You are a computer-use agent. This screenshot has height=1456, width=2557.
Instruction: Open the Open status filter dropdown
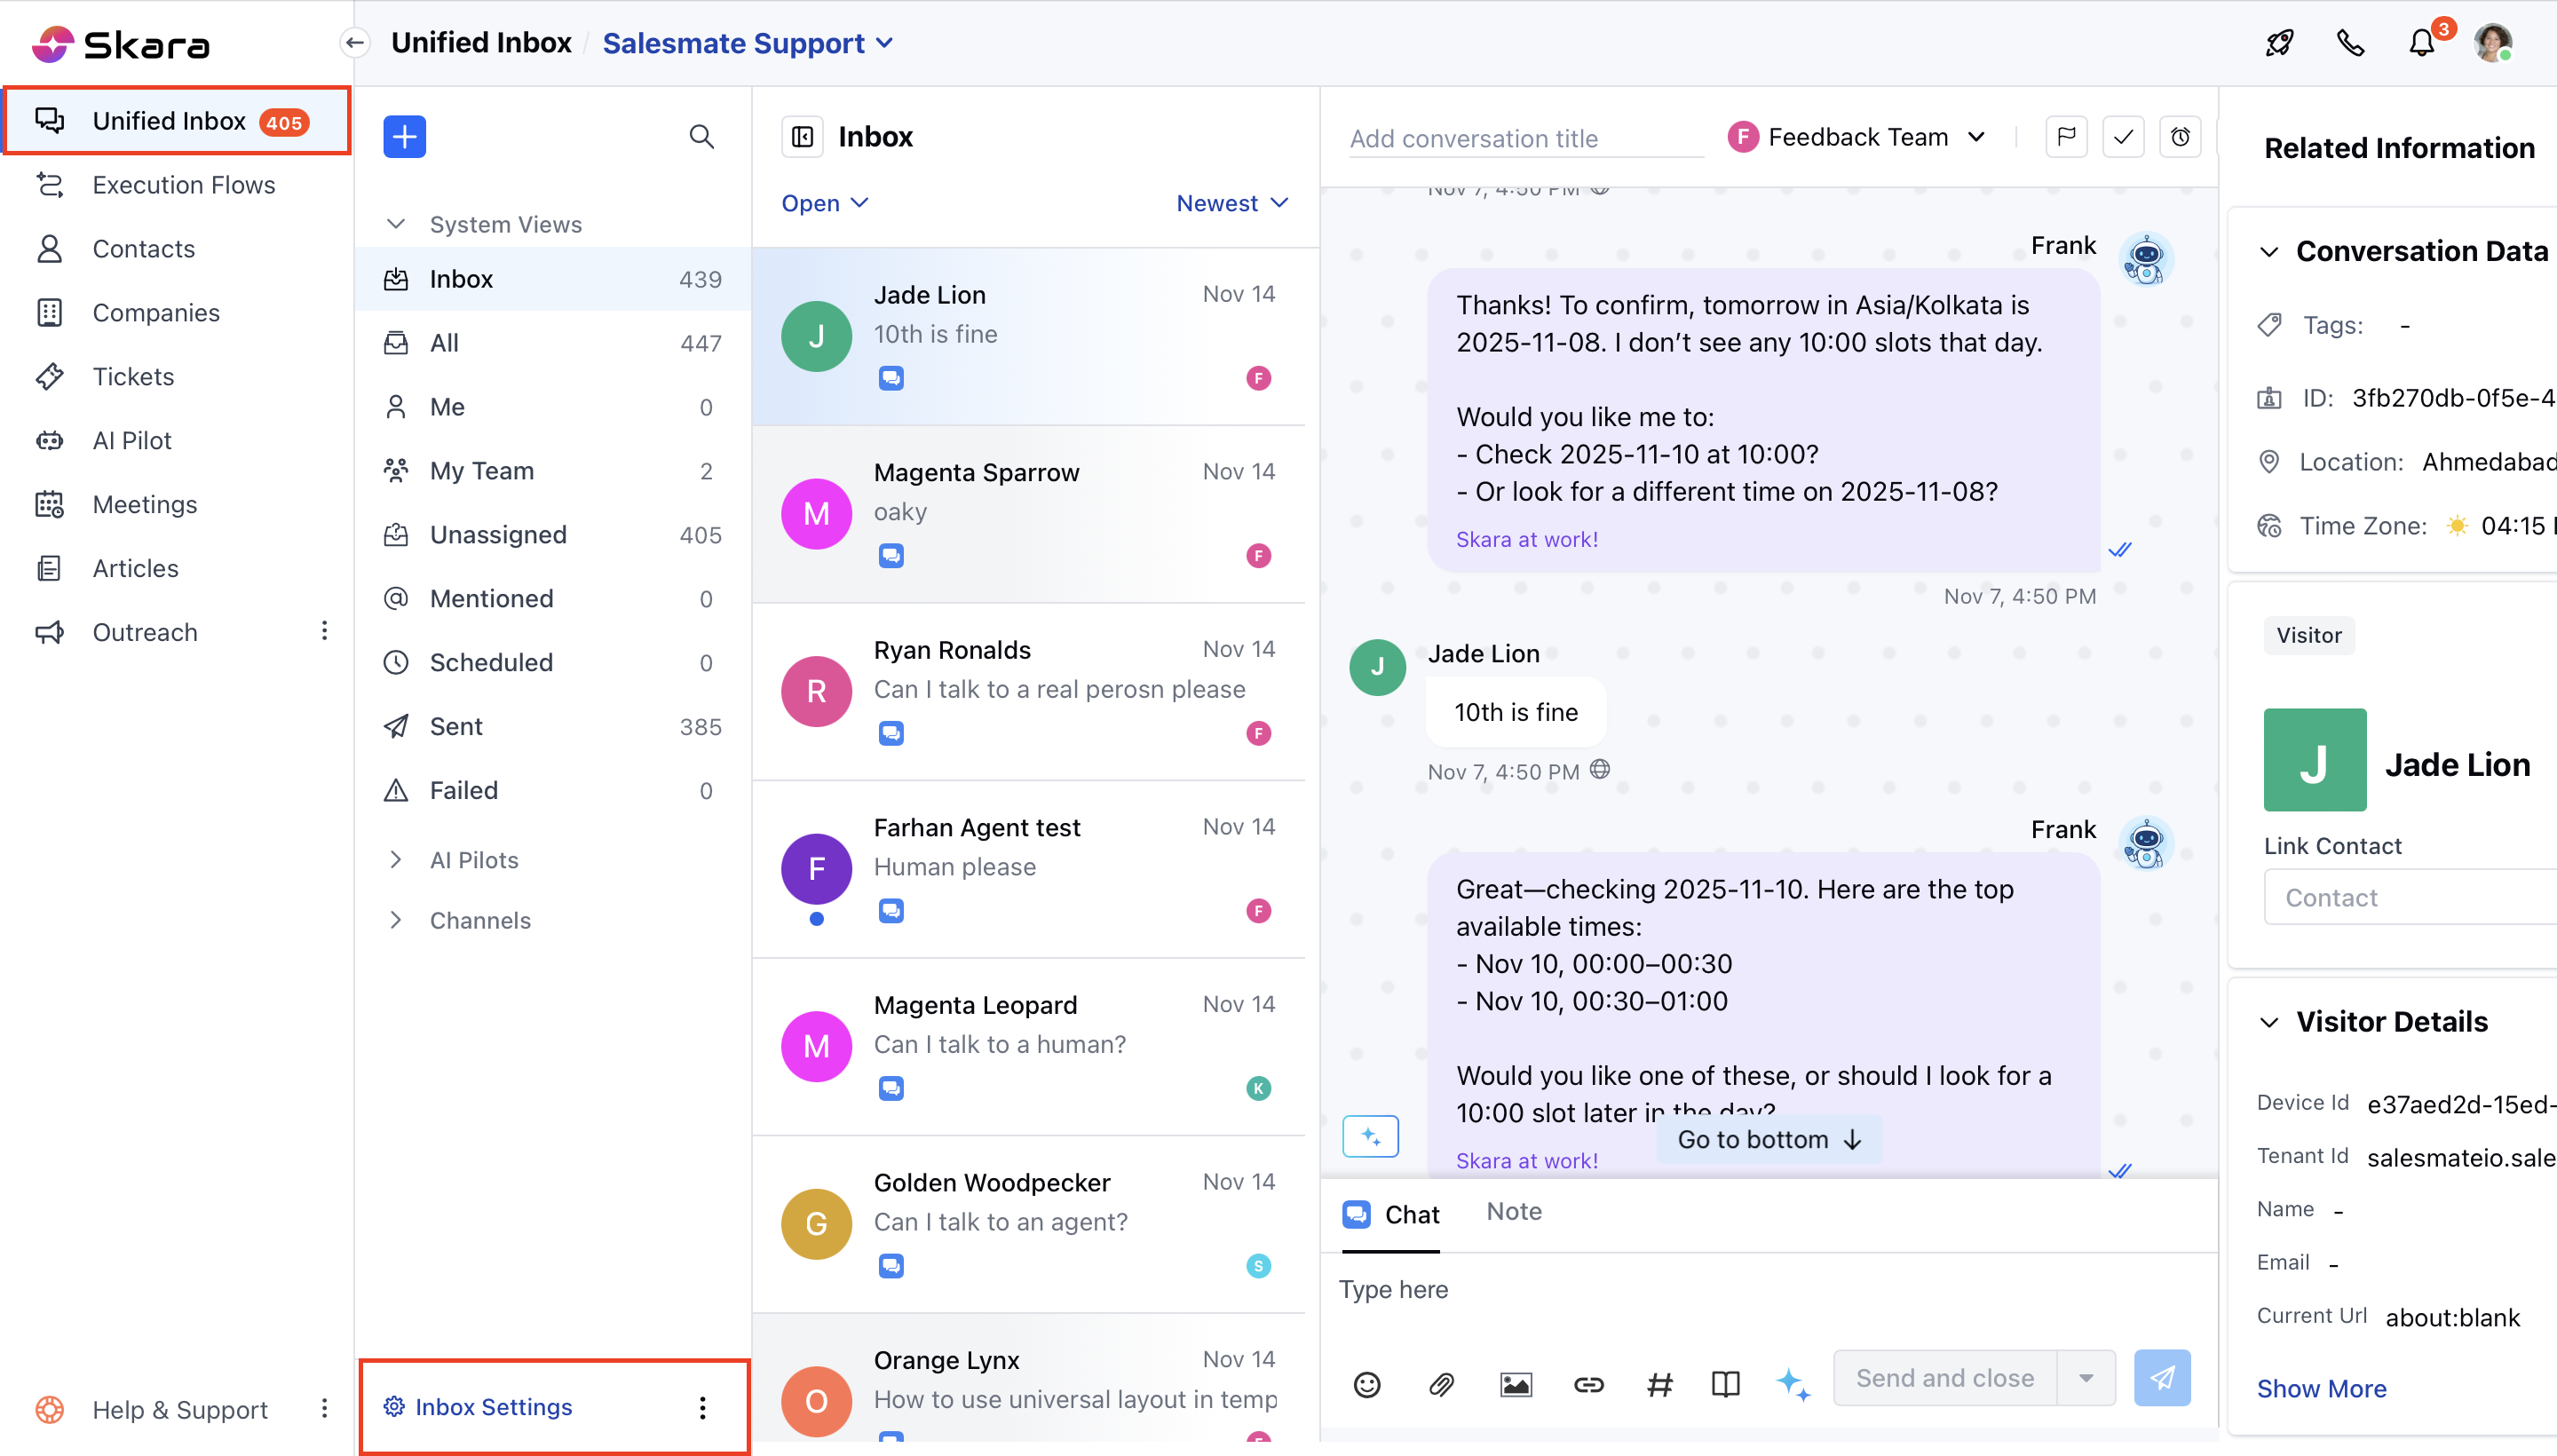[x=823, y=203]
